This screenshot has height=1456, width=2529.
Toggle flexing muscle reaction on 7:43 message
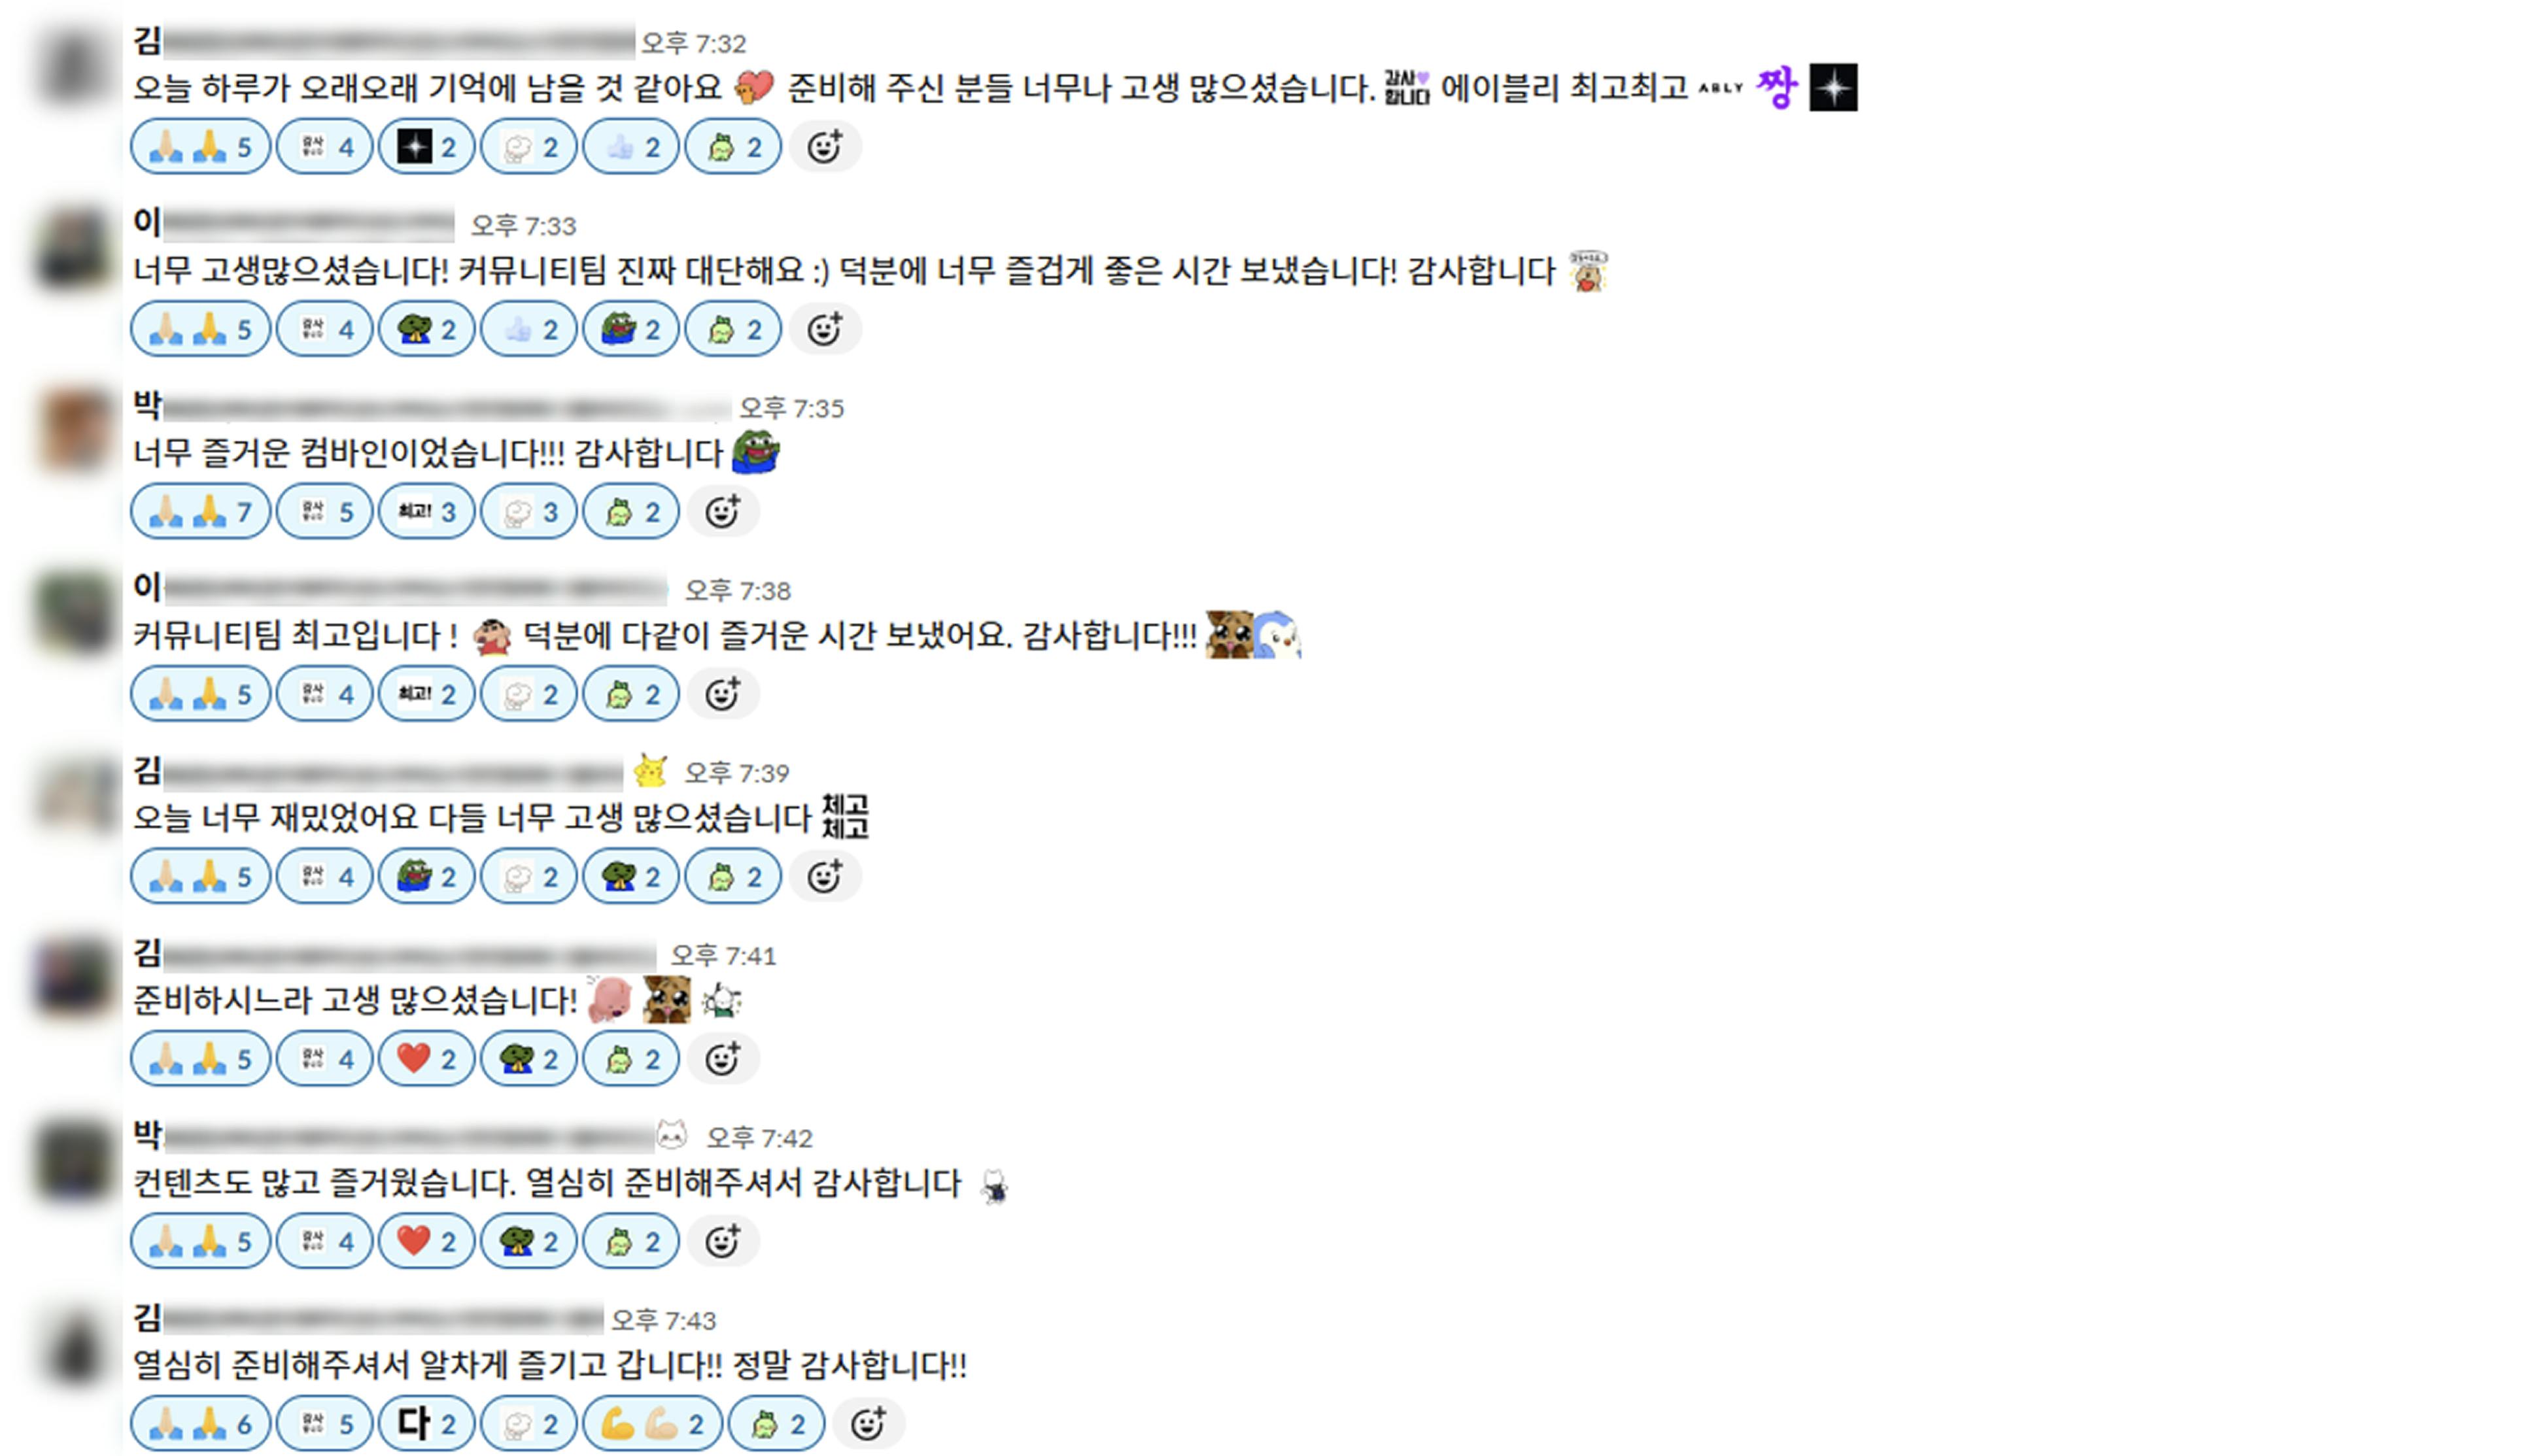[652, 1423]
